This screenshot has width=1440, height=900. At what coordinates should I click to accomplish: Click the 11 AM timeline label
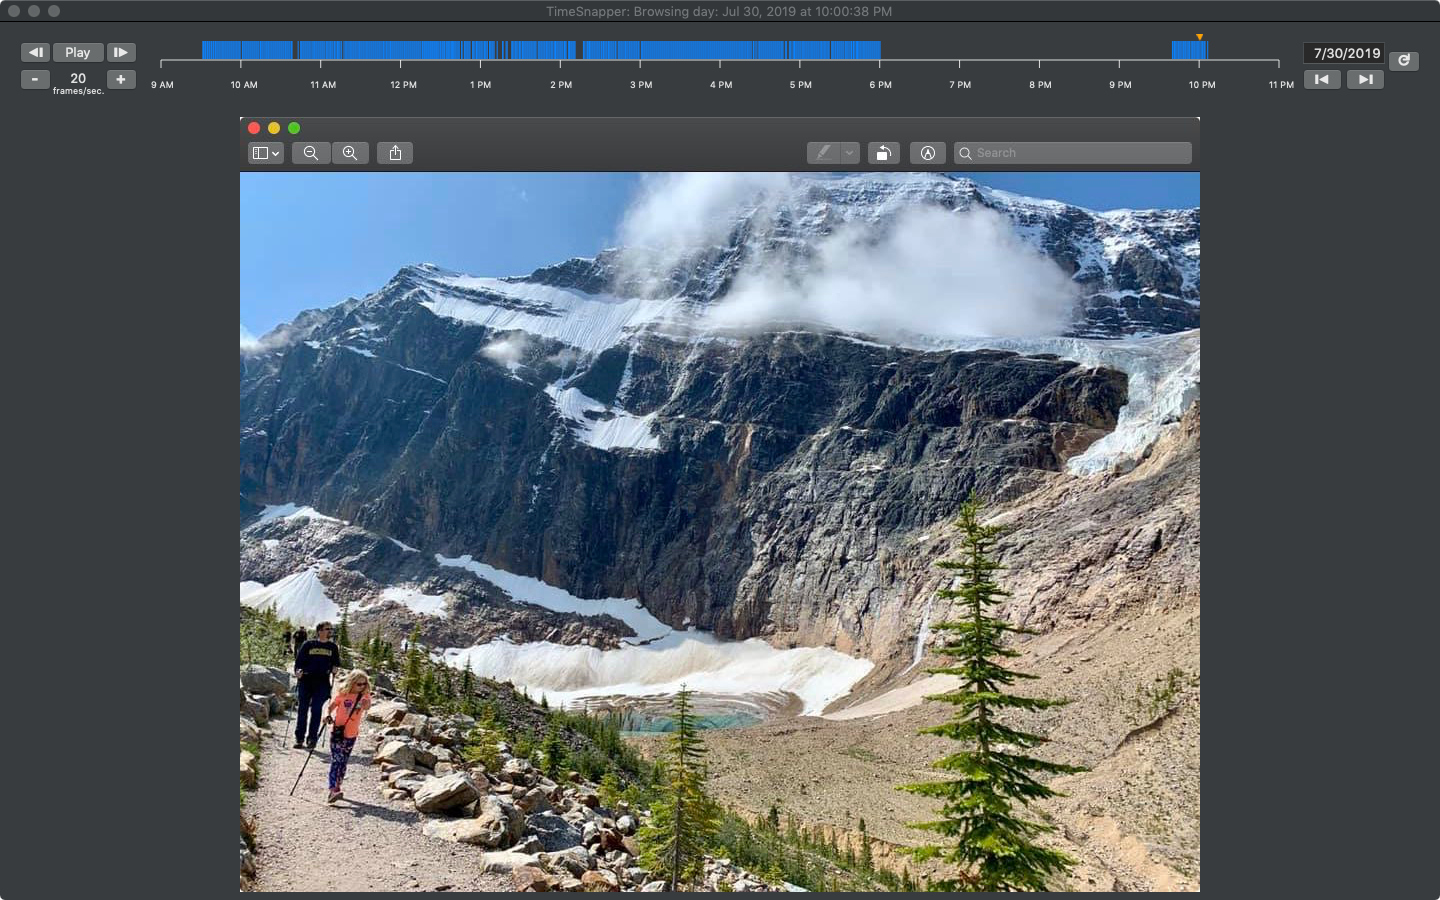point(323,85)
